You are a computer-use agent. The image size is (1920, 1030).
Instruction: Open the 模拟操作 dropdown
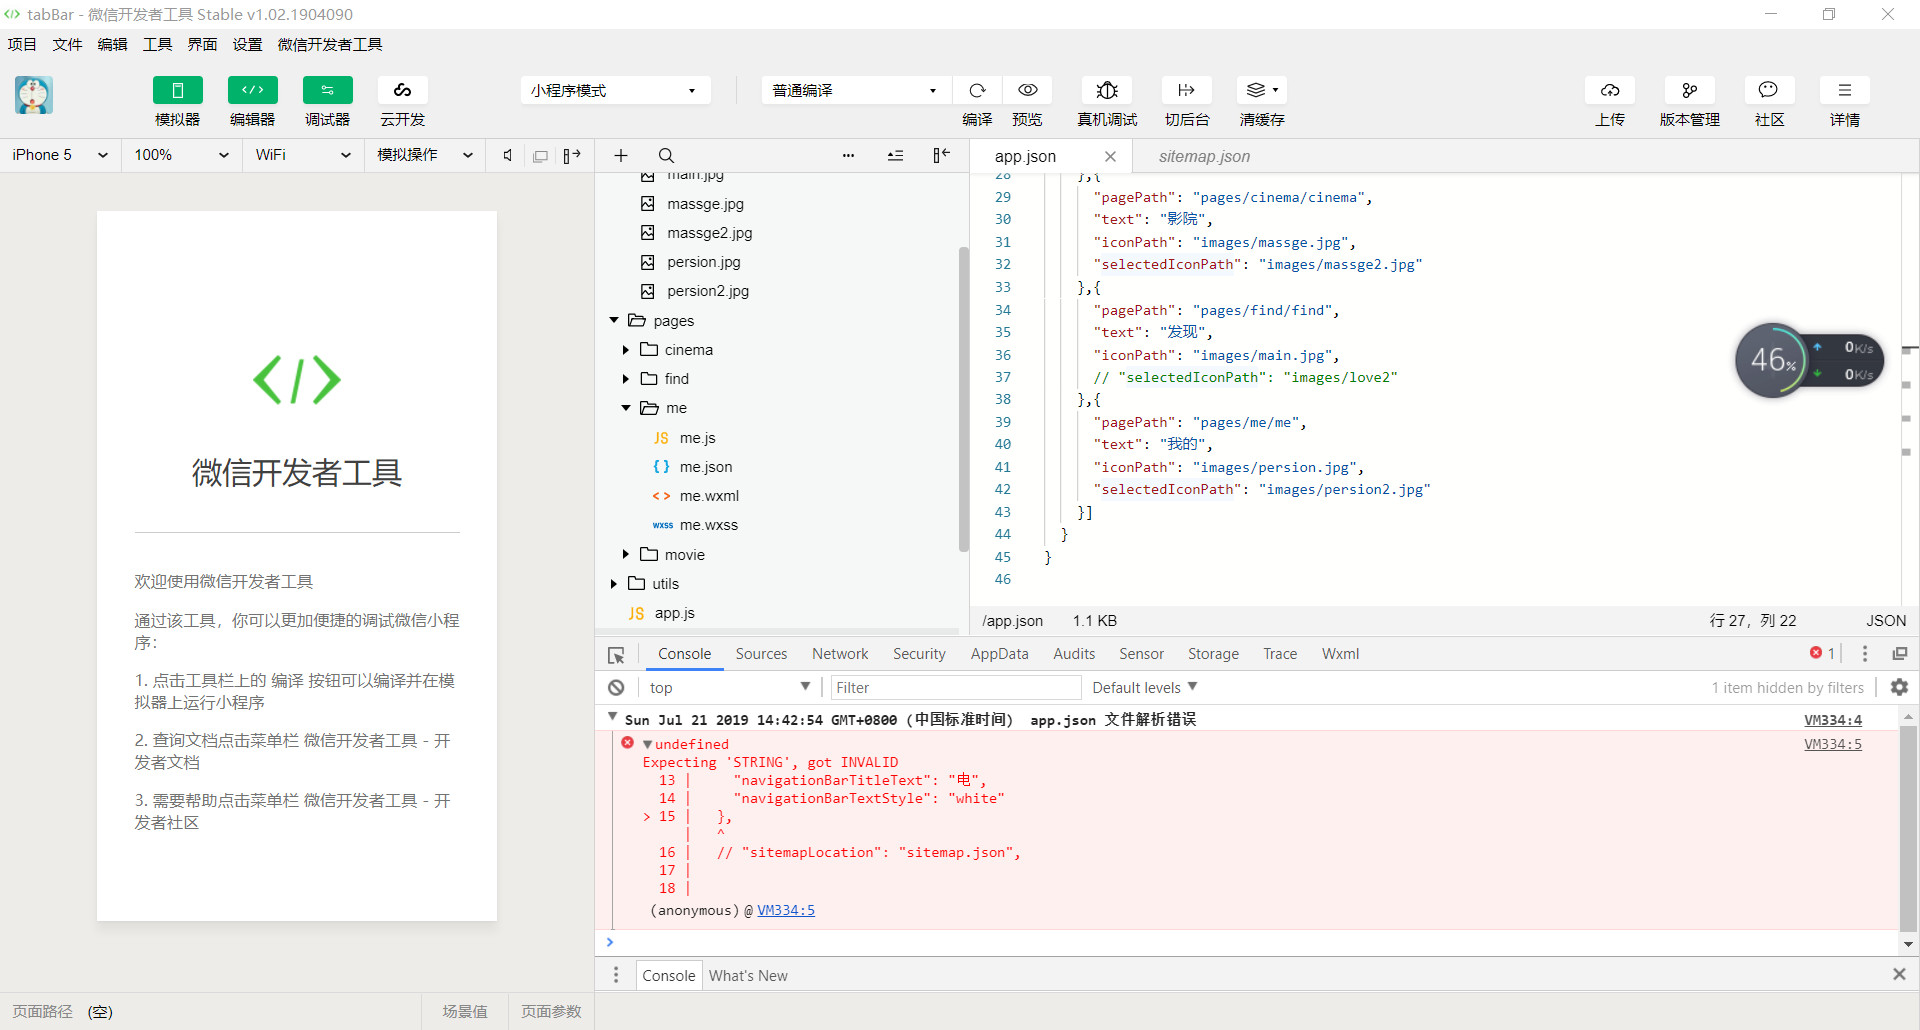425,155
